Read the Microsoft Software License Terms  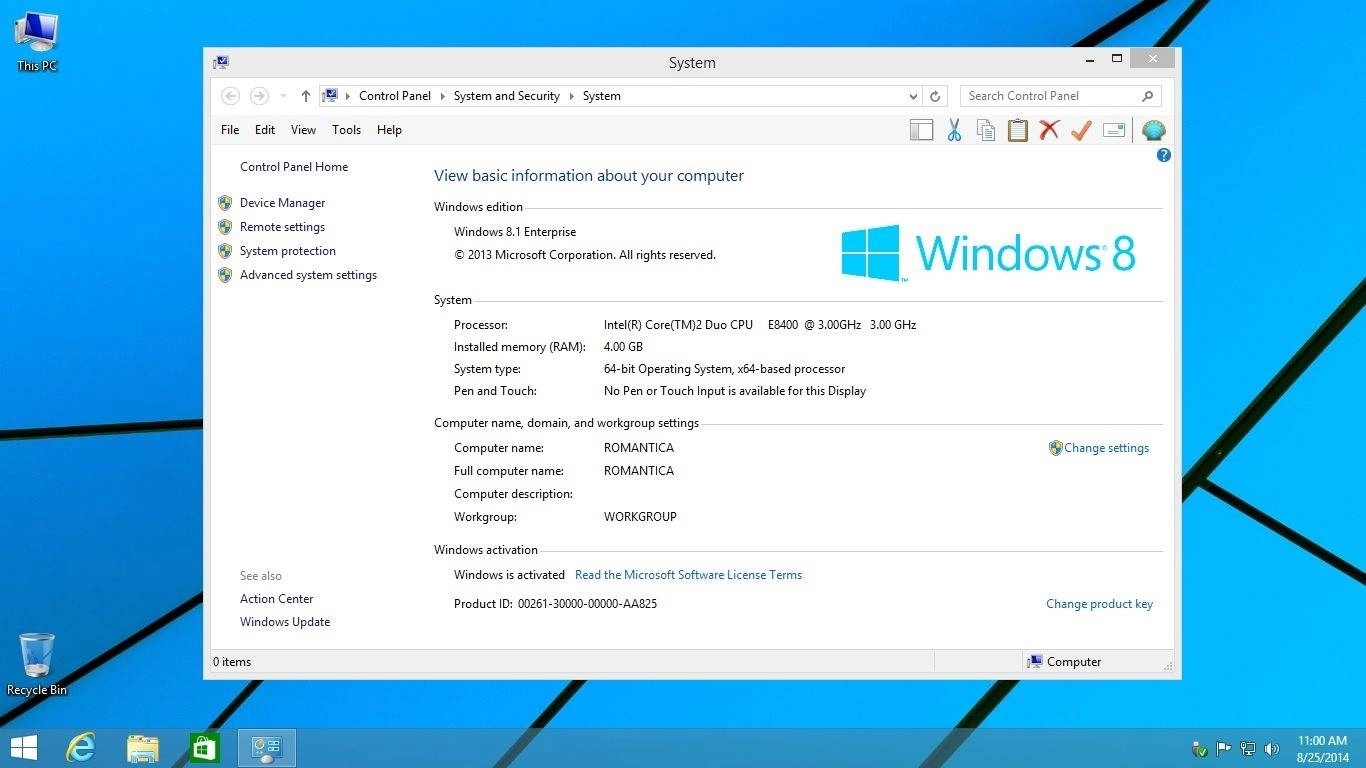tap(688, 575)
